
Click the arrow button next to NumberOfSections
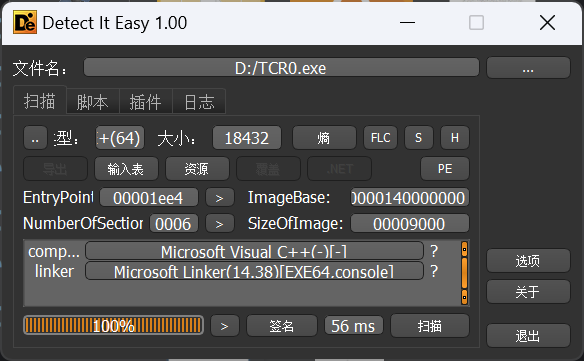pyautogui.click(x=220, y=224)
